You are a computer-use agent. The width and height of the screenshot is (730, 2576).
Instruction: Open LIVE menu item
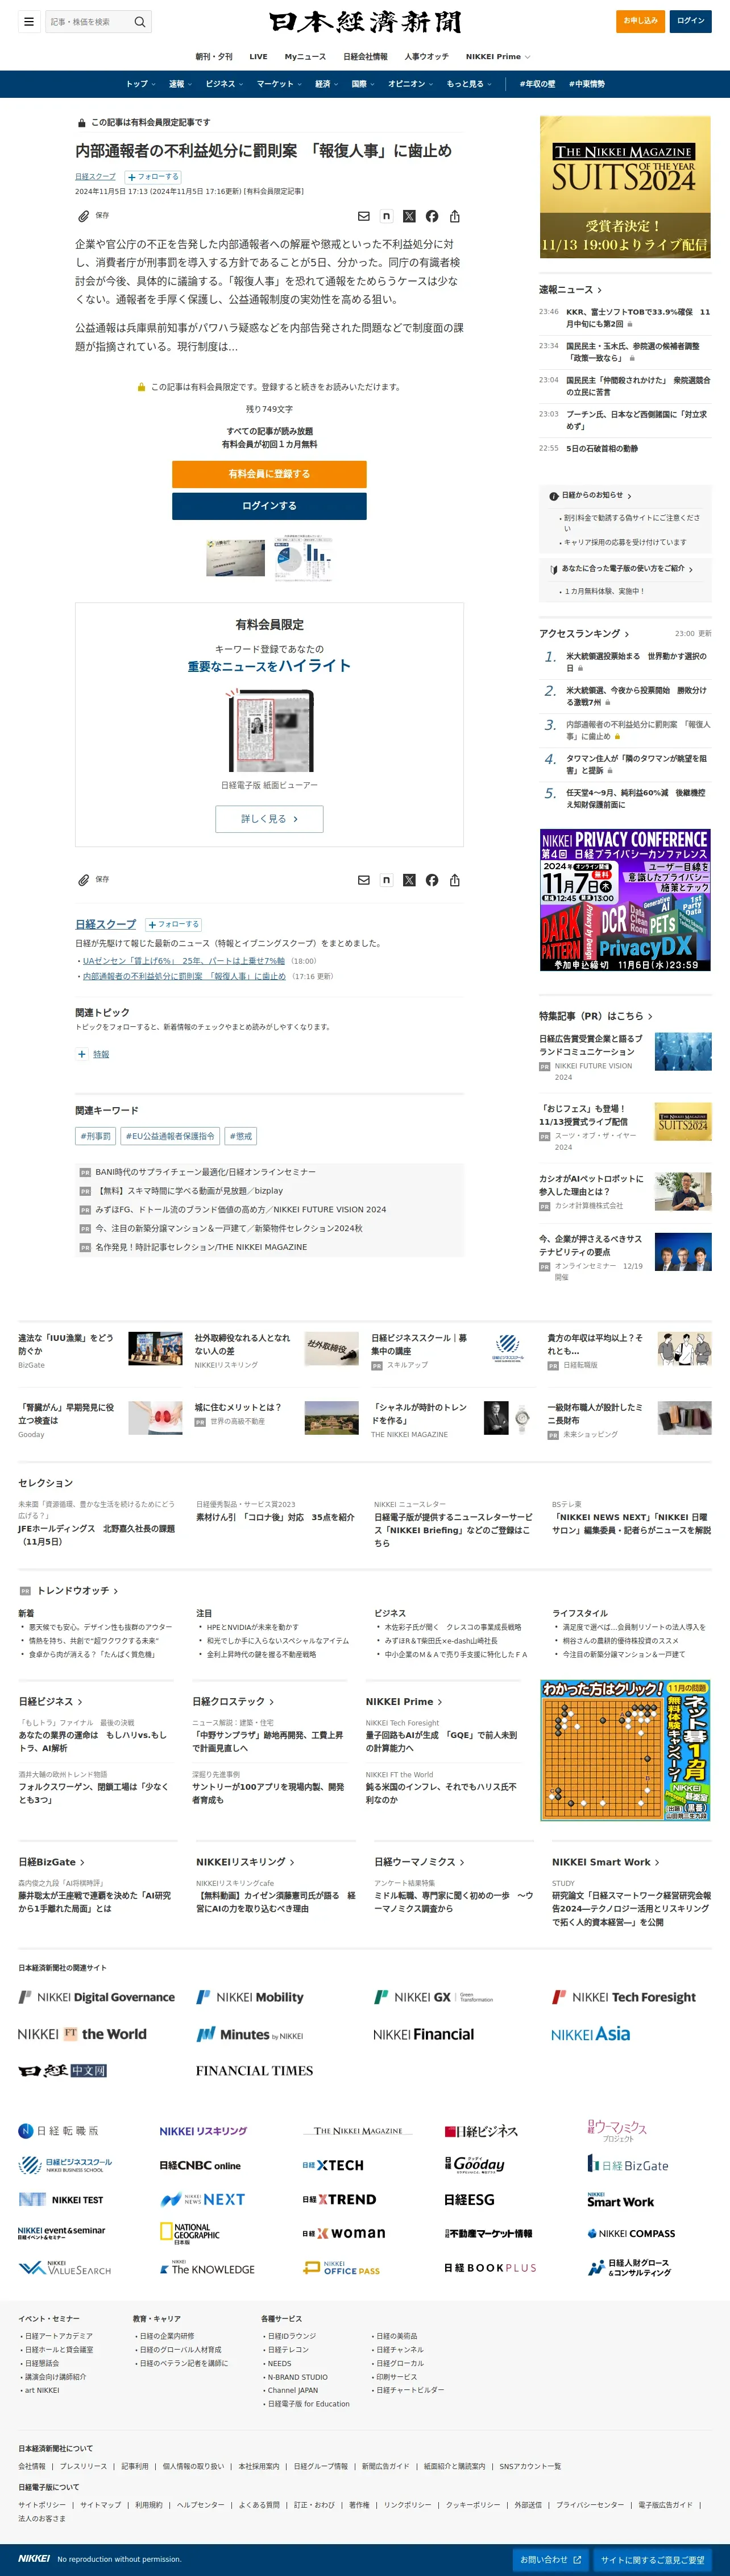[258, 57]
